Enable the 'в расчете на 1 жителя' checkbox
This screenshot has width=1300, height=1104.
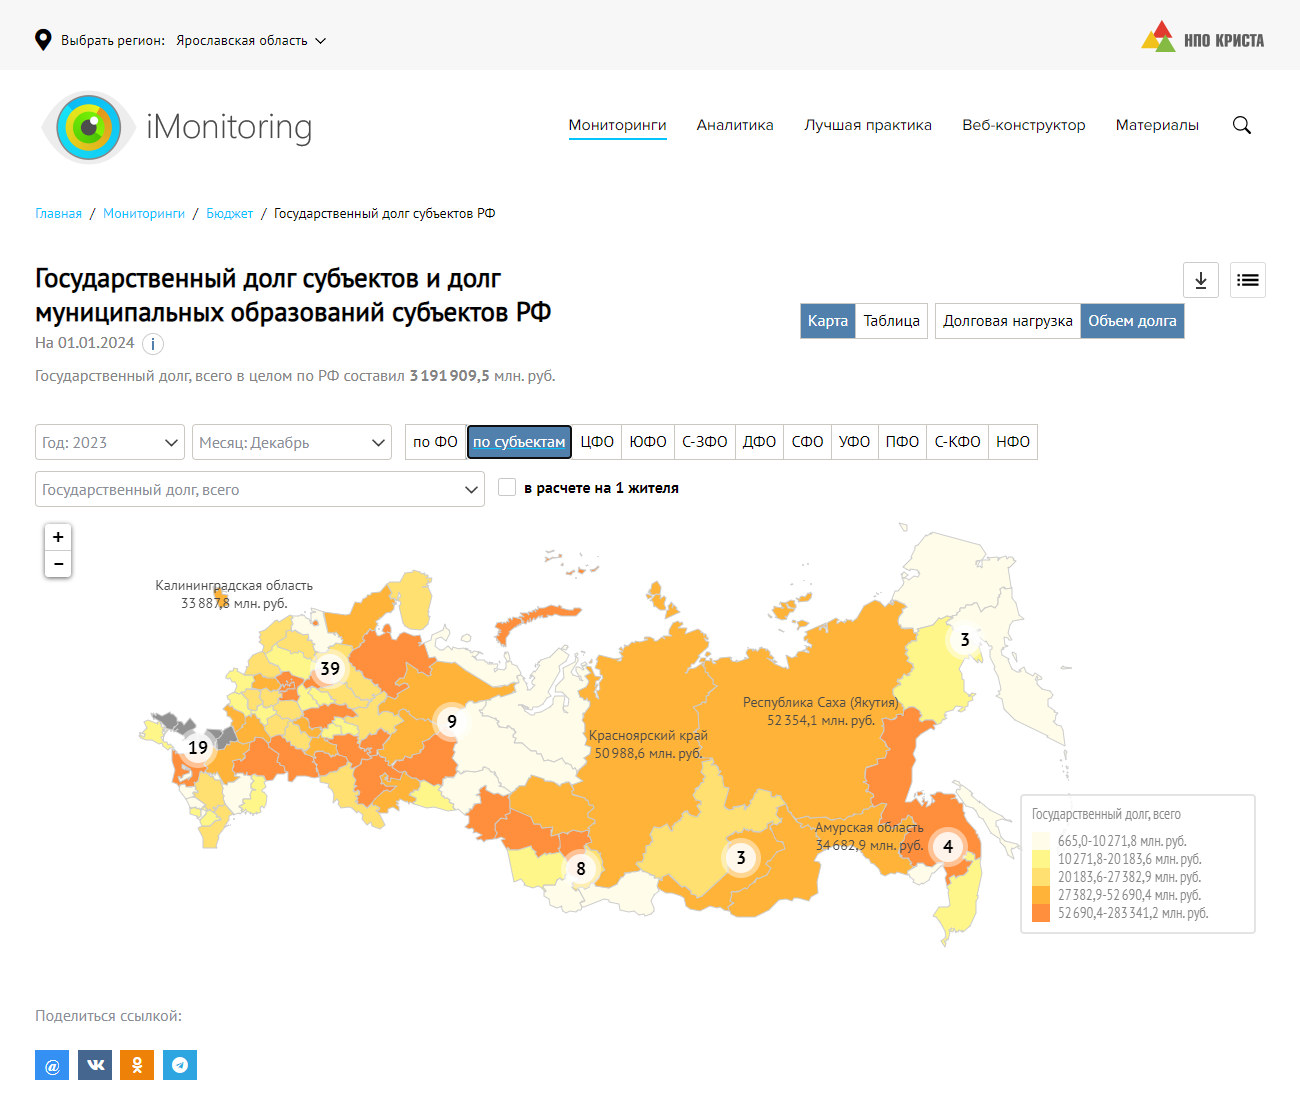(507, 487)
